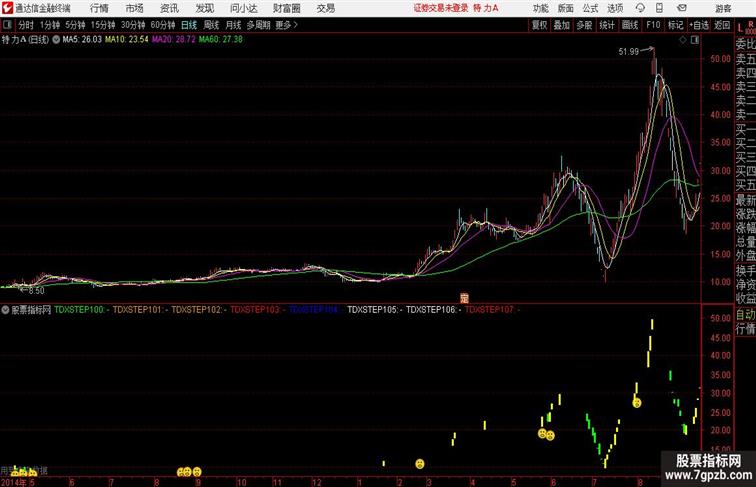The width and height of the screenshot is (756, 487).
Task: Click the 复权 toolbar button
Action: [x=540, y=25]
